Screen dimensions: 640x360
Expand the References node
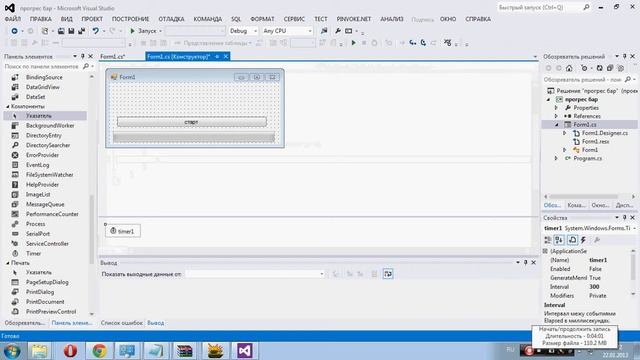click(x=556, y=116)
